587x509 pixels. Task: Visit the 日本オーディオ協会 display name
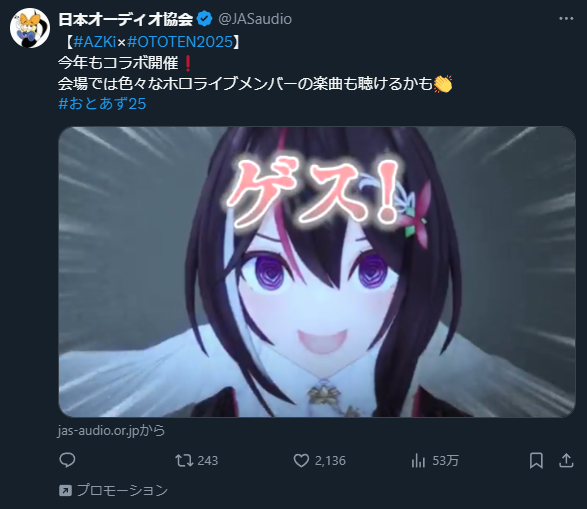click(x=126, y=19)
